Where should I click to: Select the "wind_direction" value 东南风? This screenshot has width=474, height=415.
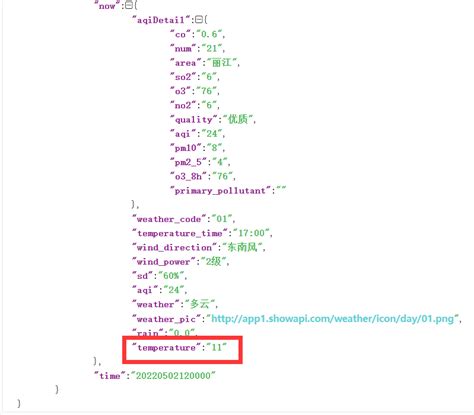242,247
